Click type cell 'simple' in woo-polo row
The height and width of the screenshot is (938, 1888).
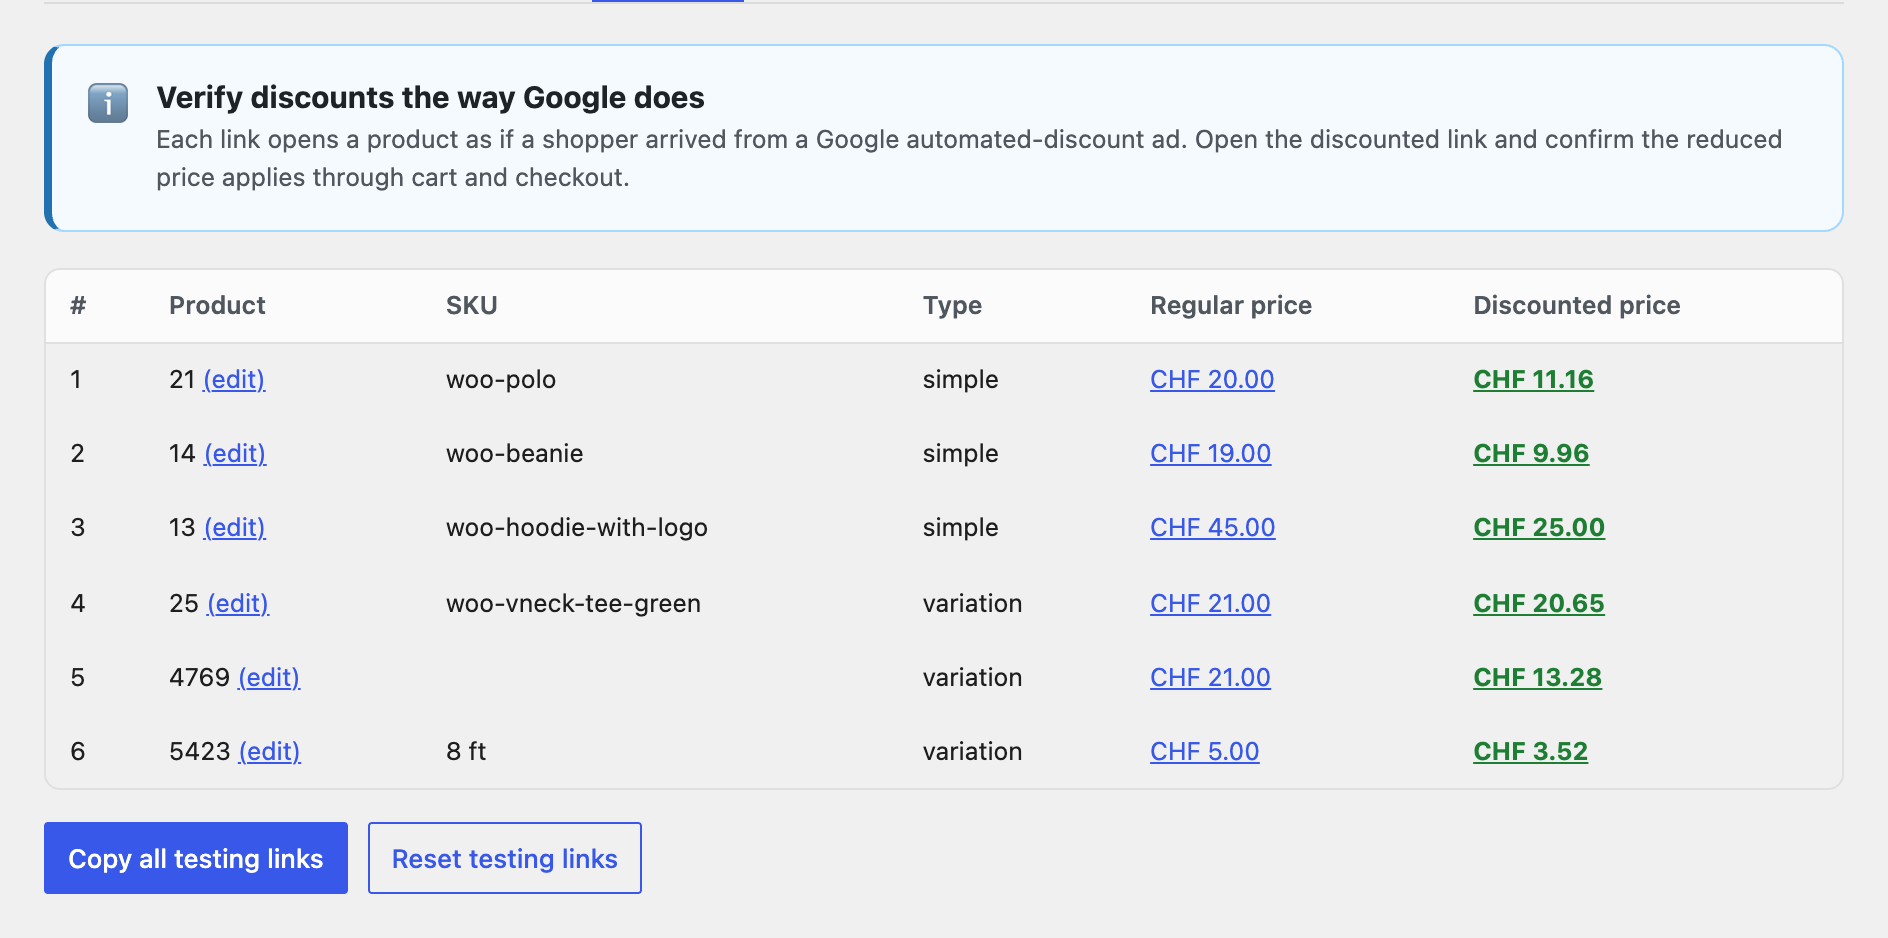tap(960, 380)
